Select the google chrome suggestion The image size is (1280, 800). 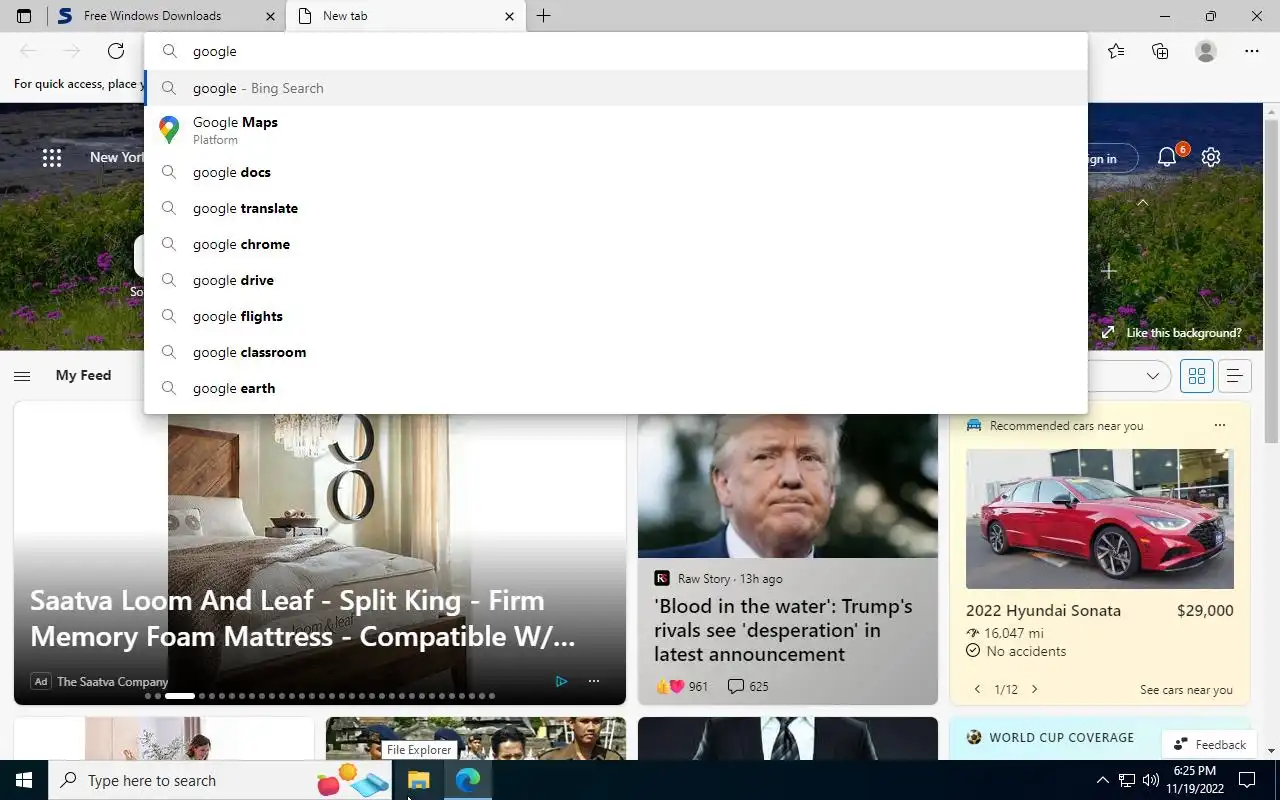click(616, 244)
